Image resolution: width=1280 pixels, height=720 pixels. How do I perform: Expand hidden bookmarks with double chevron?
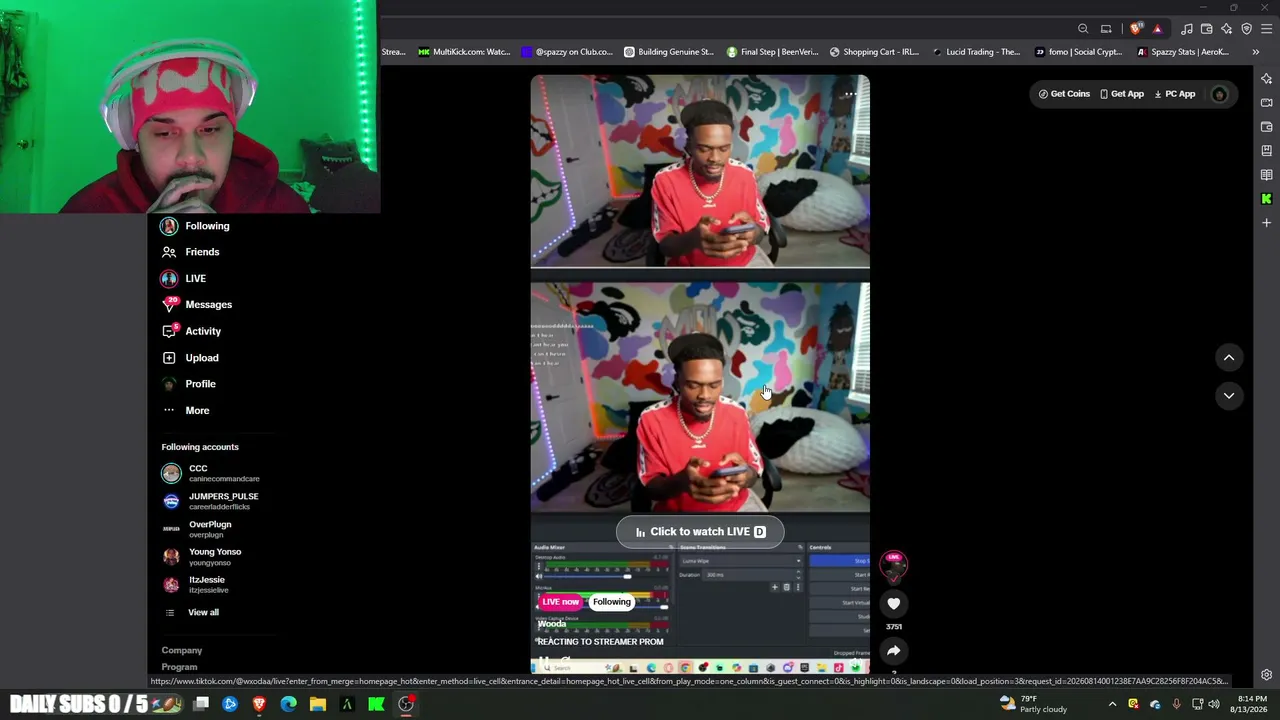point(1254,52)
